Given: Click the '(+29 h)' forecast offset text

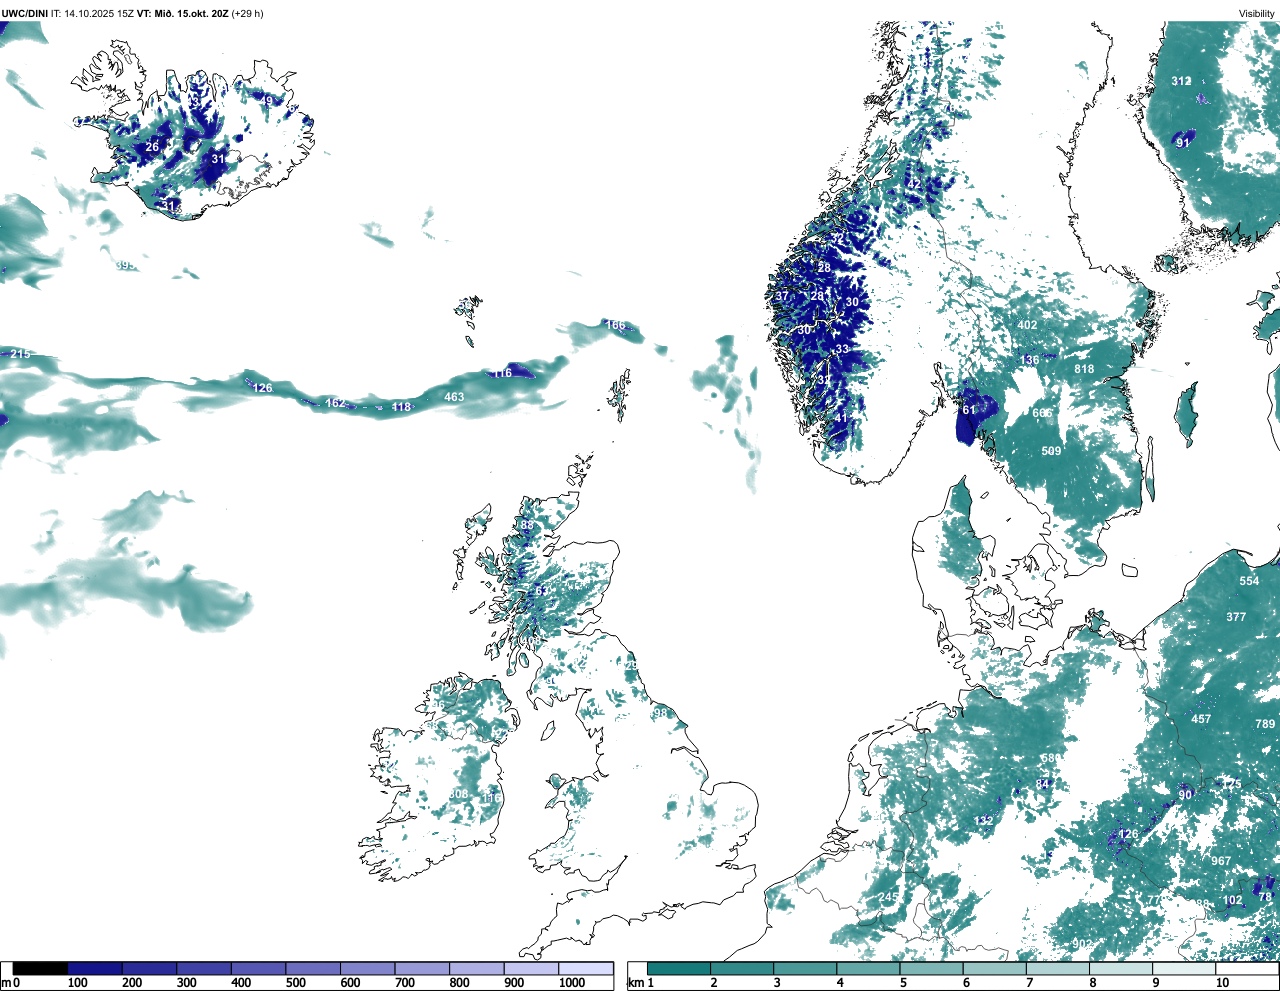Looking at the screenshot, I should pyautogui.click(x=247, y=13).
